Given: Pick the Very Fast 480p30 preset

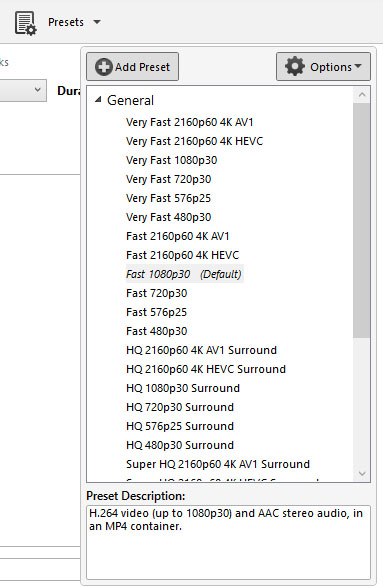Looking at the screenshot, I should (x=168, y=217).
